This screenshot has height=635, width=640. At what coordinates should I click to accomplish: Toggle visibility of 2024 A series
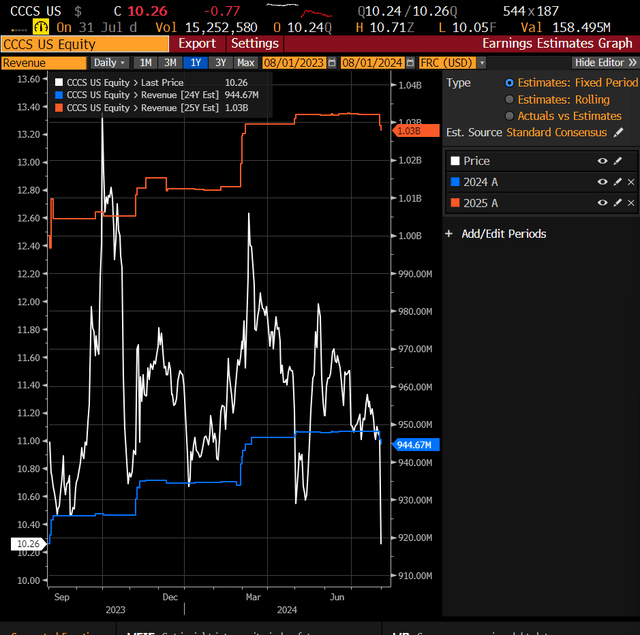(602, 182)
